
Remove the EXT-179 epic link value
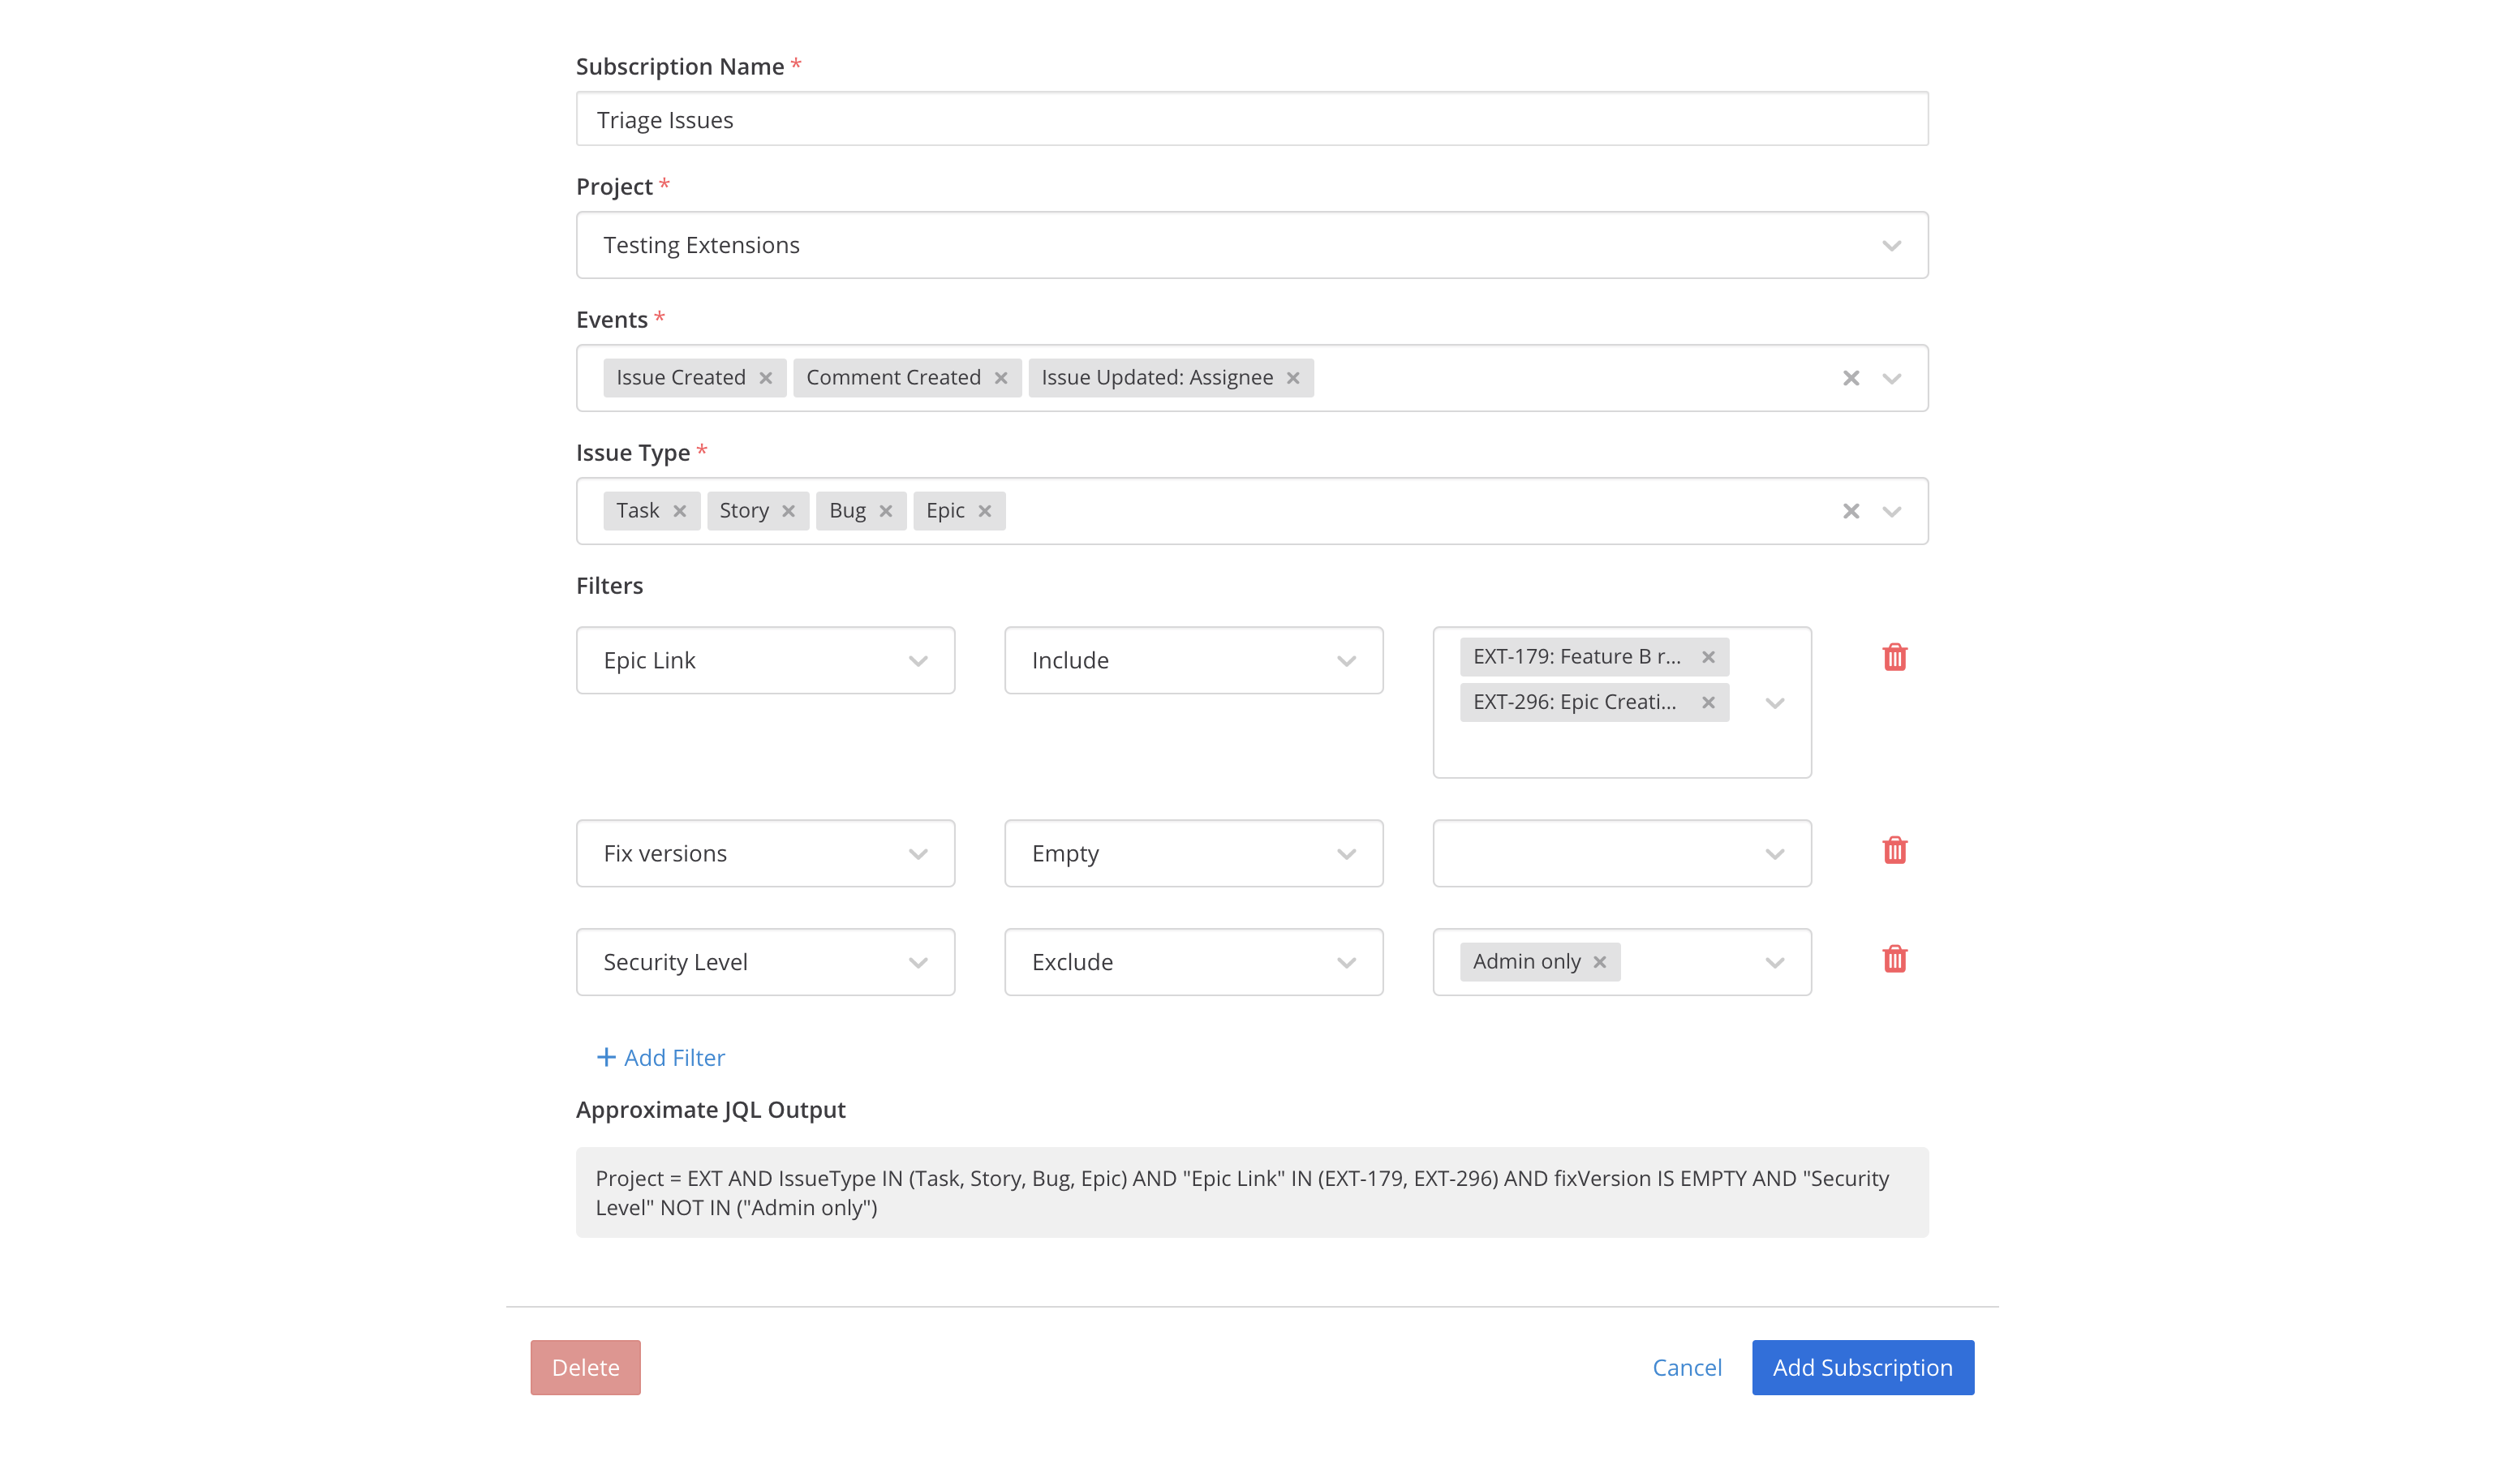[1709, 657]
